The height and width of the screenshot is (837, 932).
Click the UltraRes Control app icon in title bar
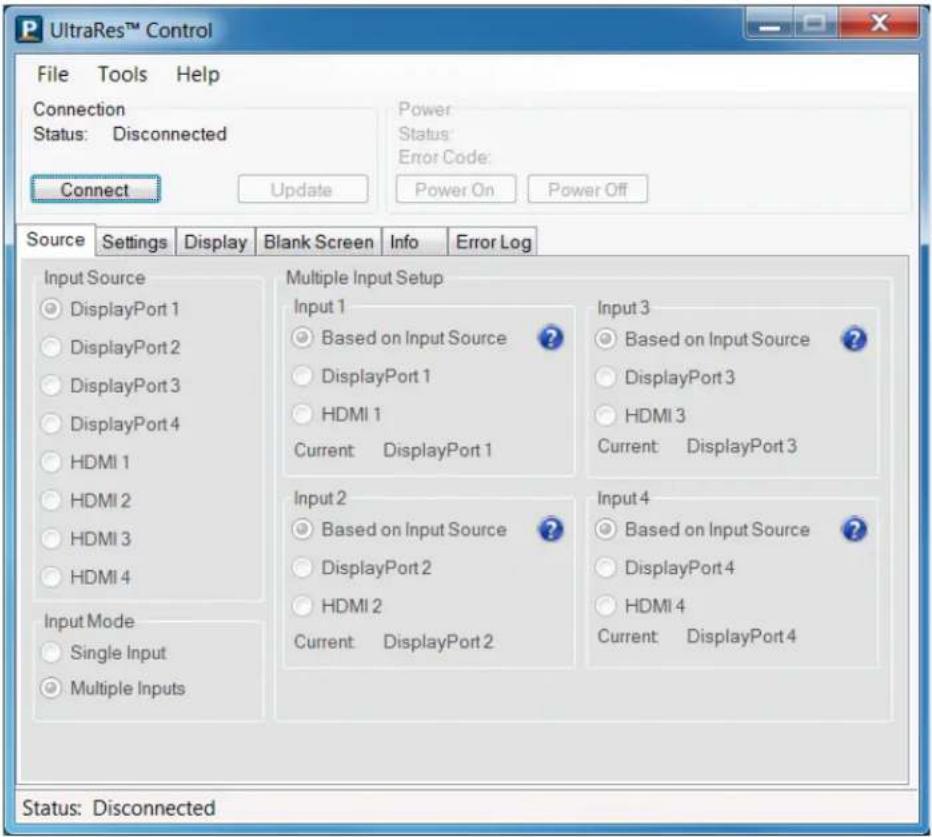(x=29, y=30)
